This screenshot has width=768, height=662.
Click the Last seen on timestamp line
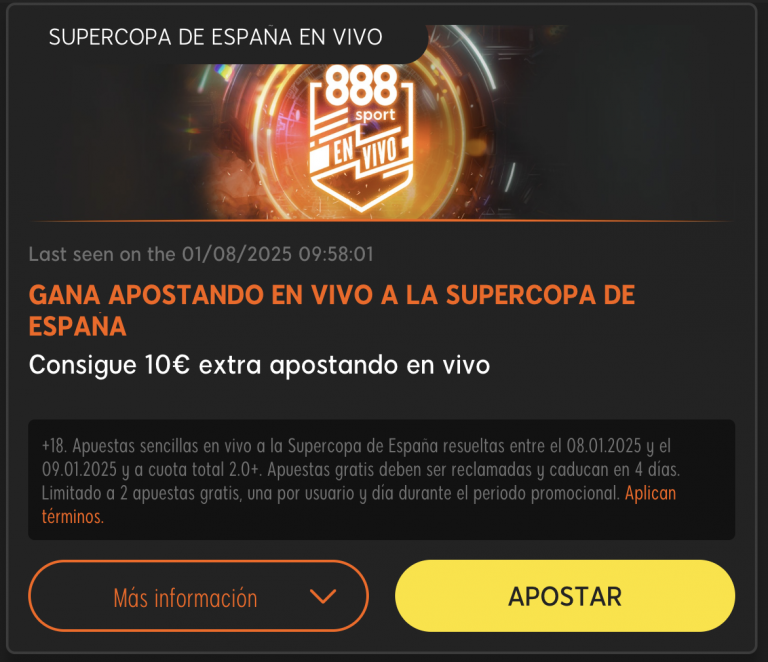click(201, 255)
